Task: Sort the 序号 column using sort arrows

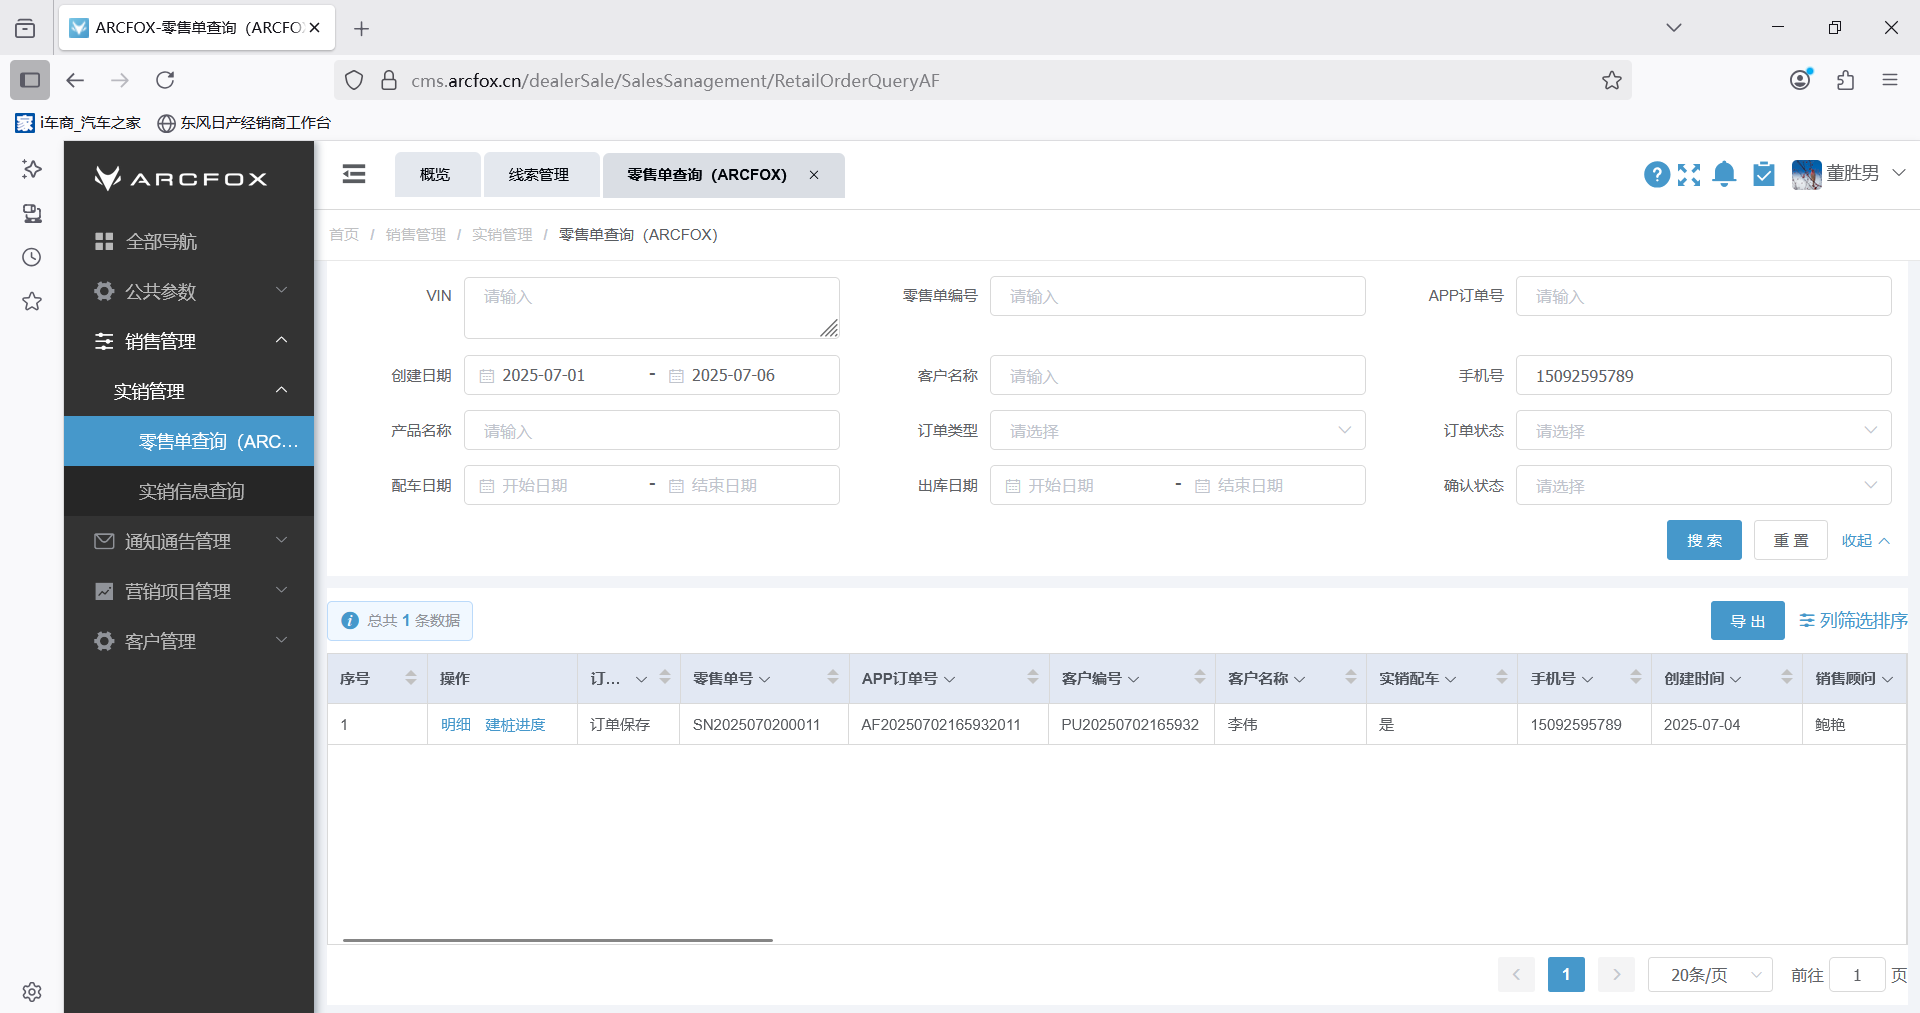Action: pyautogui.click(x=411, y=678)
